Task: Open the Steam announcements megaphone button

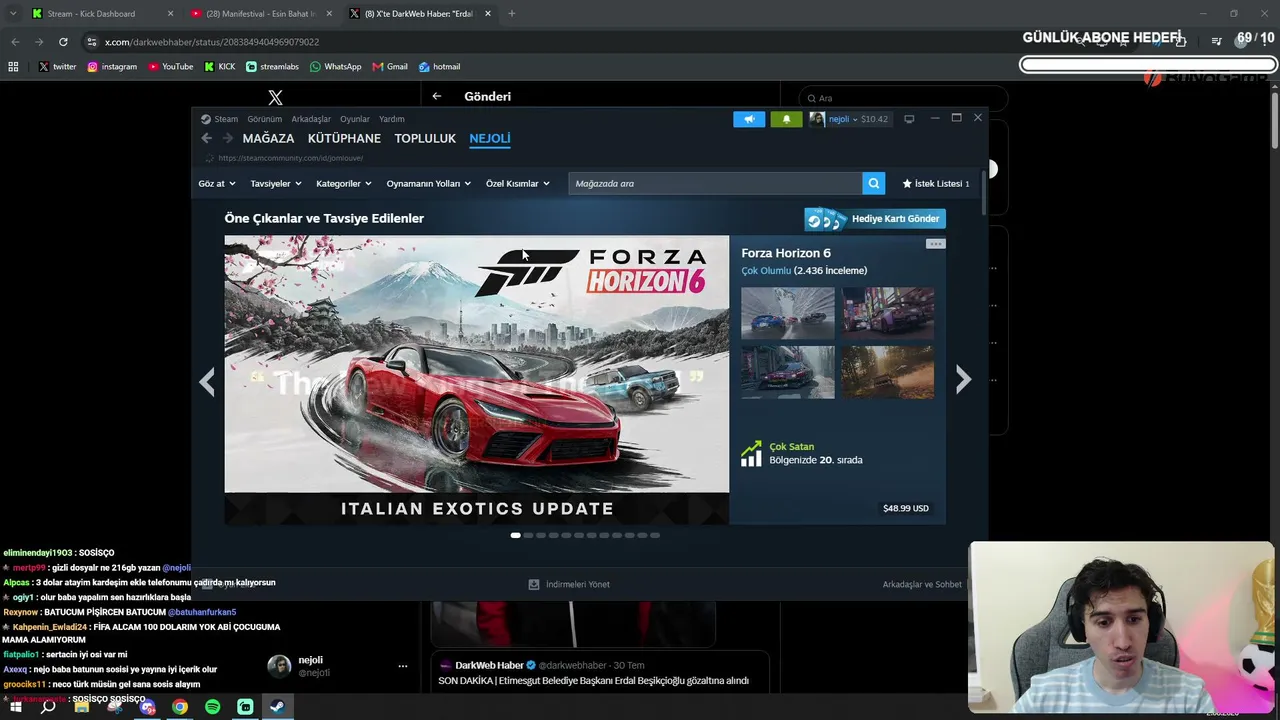Action: point(749,119)
